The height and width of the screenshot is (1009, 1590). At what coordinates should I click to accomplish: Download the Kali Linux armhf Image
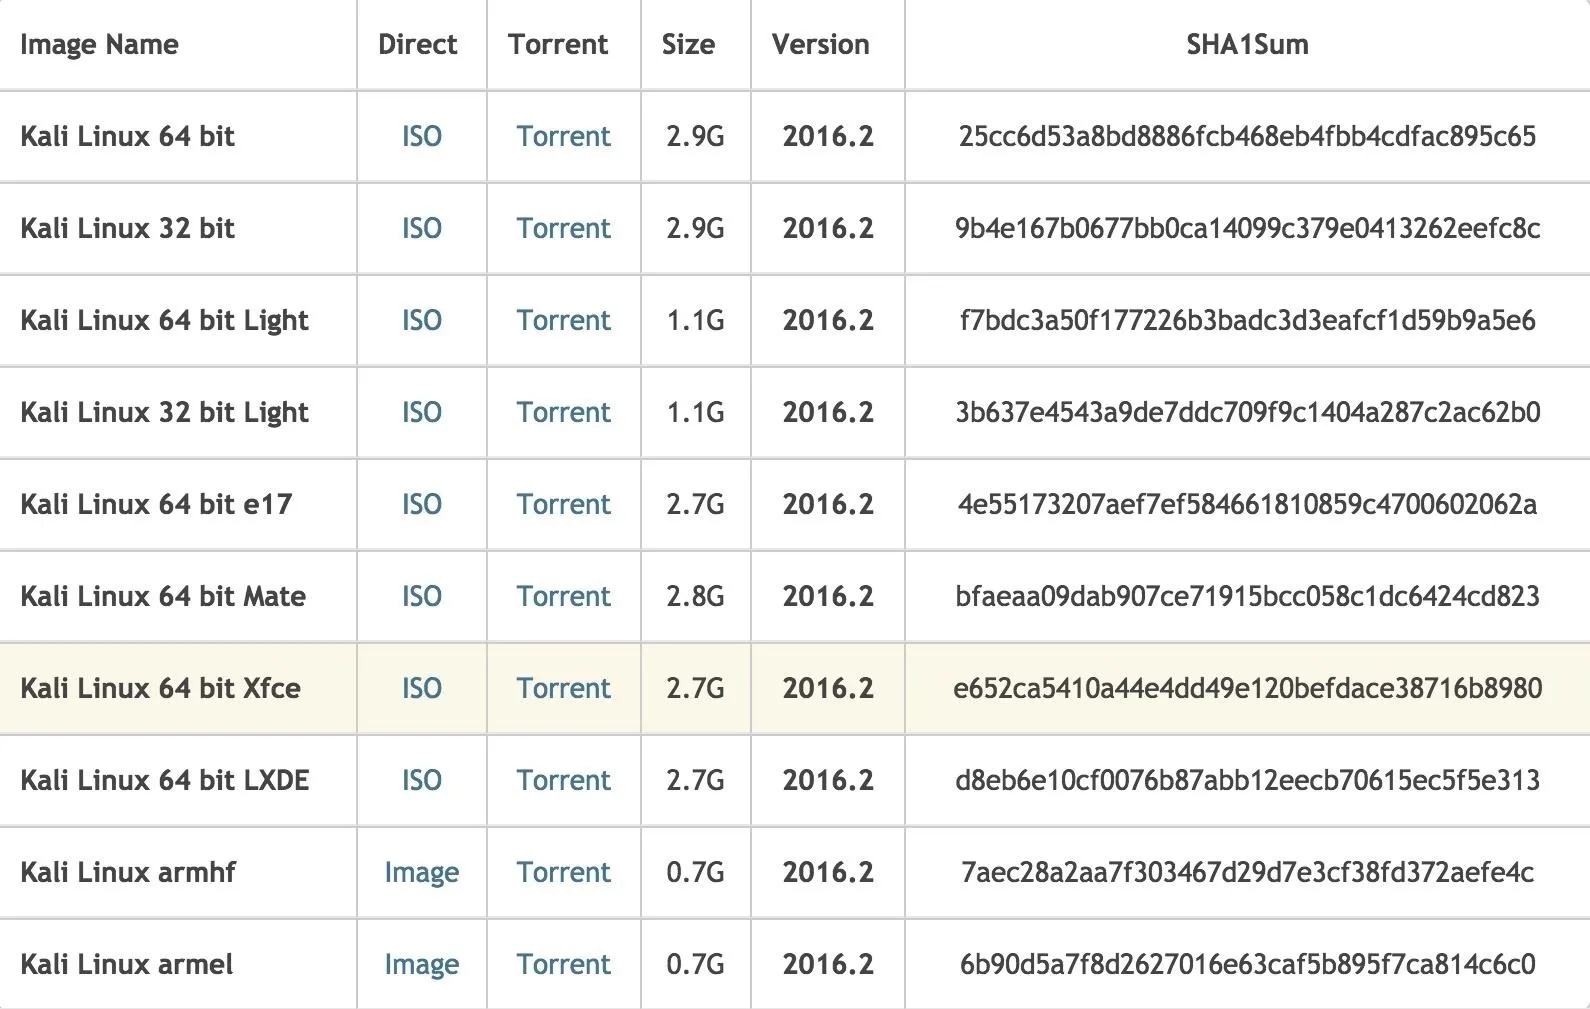click(421, 873)
